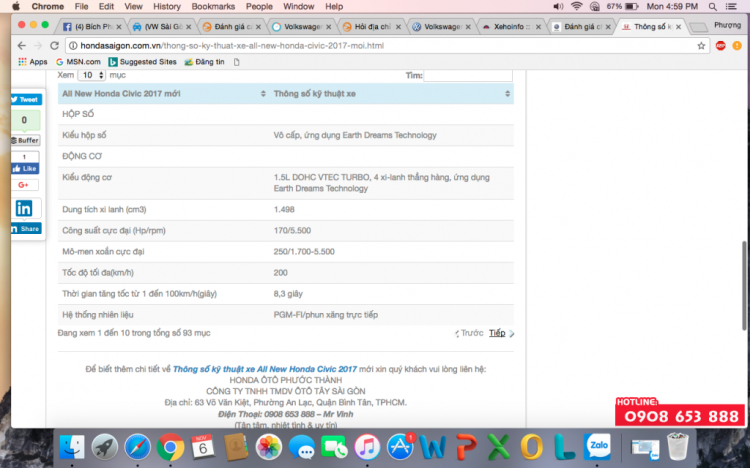Select 'Tốc độ tối đa(km/h)' row label
Viewport: 750px width, 468px height.
(98, 273)
